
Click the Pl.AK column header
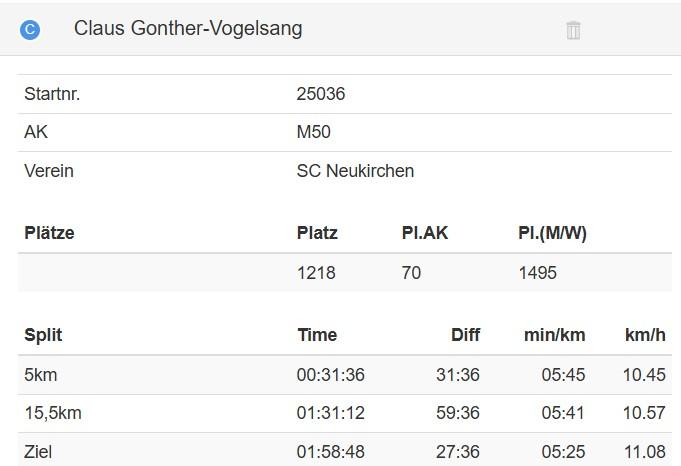[x=425, y=233]
